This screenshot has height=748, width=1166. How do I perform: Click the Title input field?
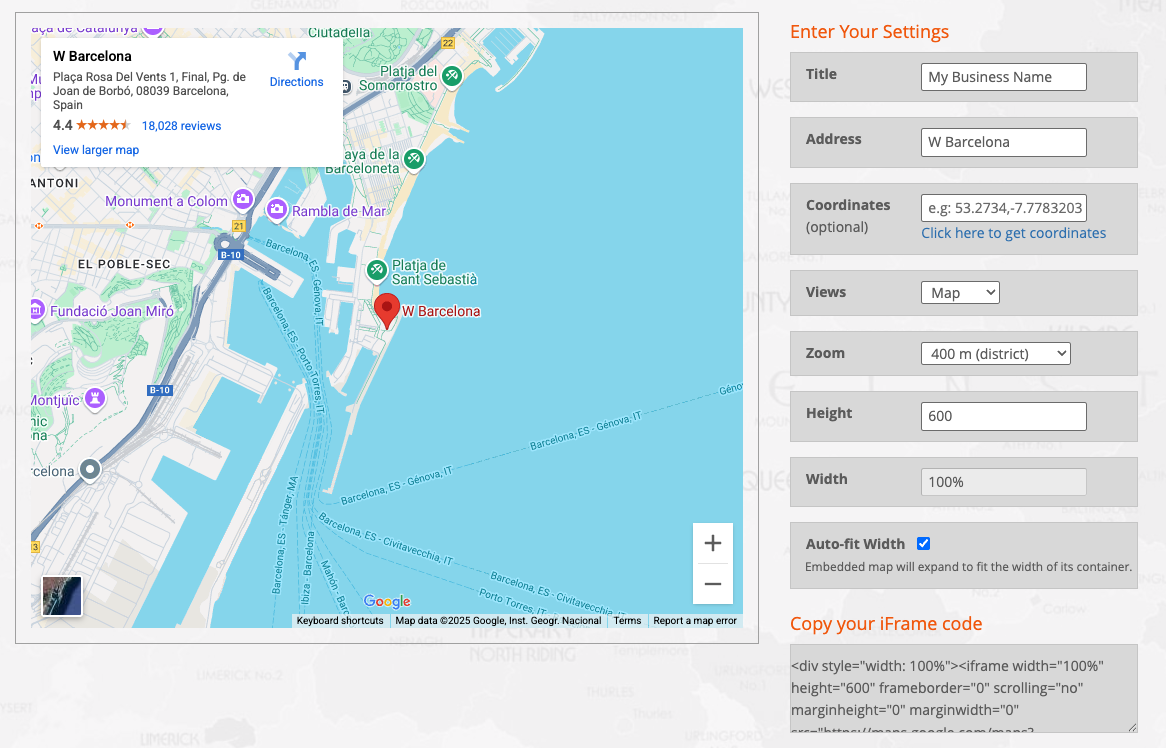tap(1003, 77)
